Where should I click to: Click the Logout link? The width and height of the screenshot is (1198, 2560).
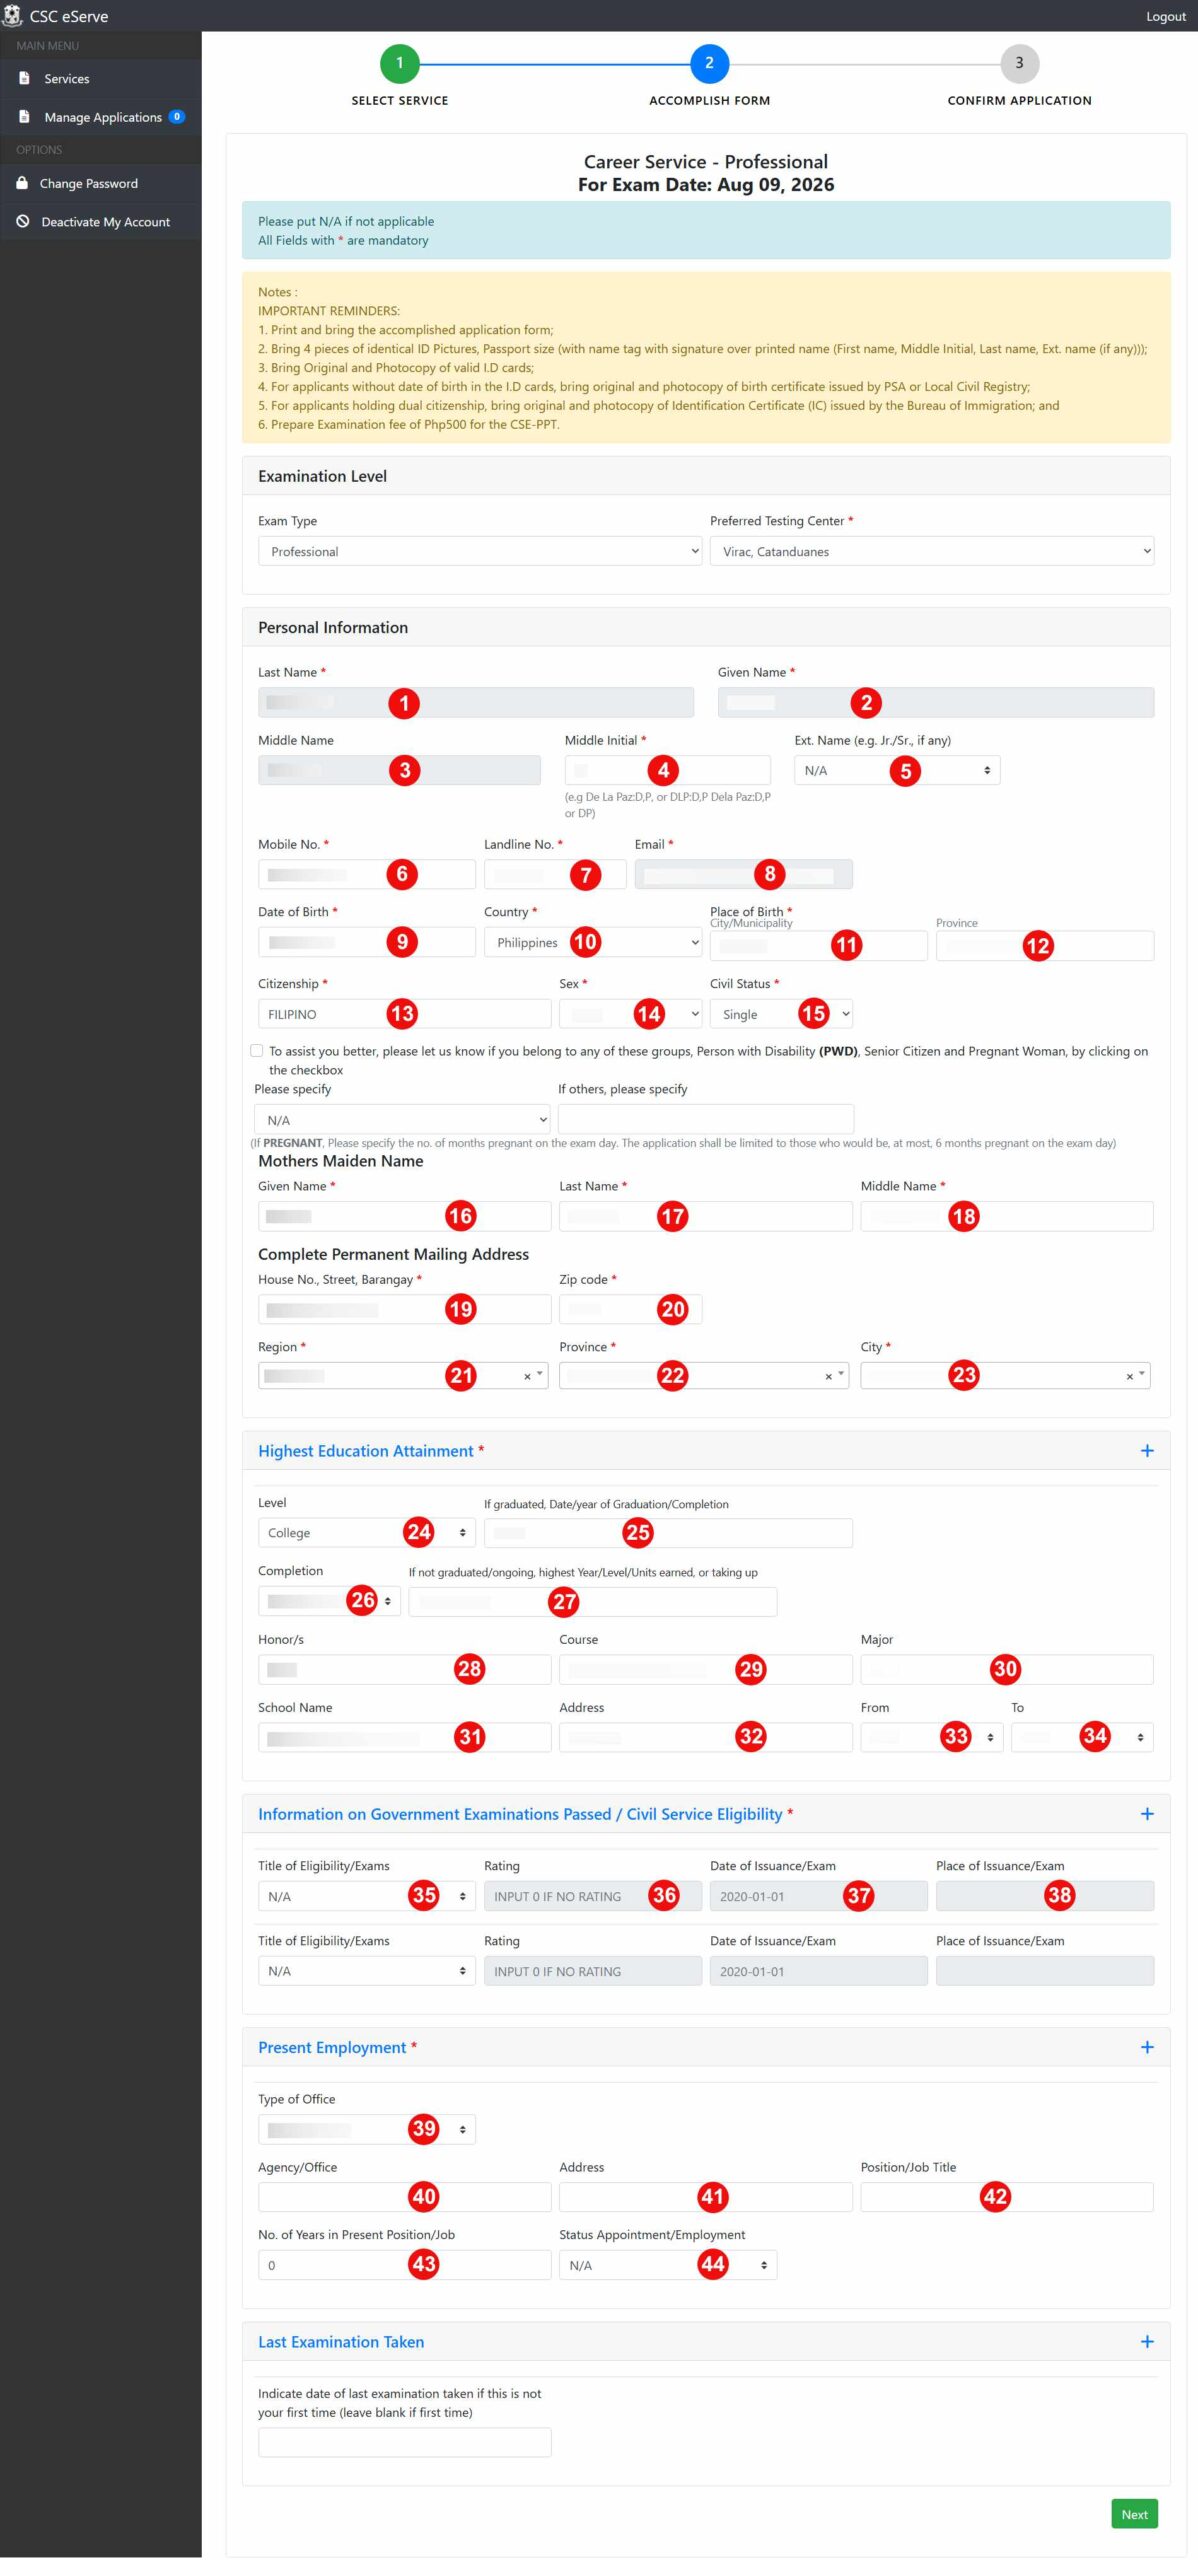(1165, 16)
